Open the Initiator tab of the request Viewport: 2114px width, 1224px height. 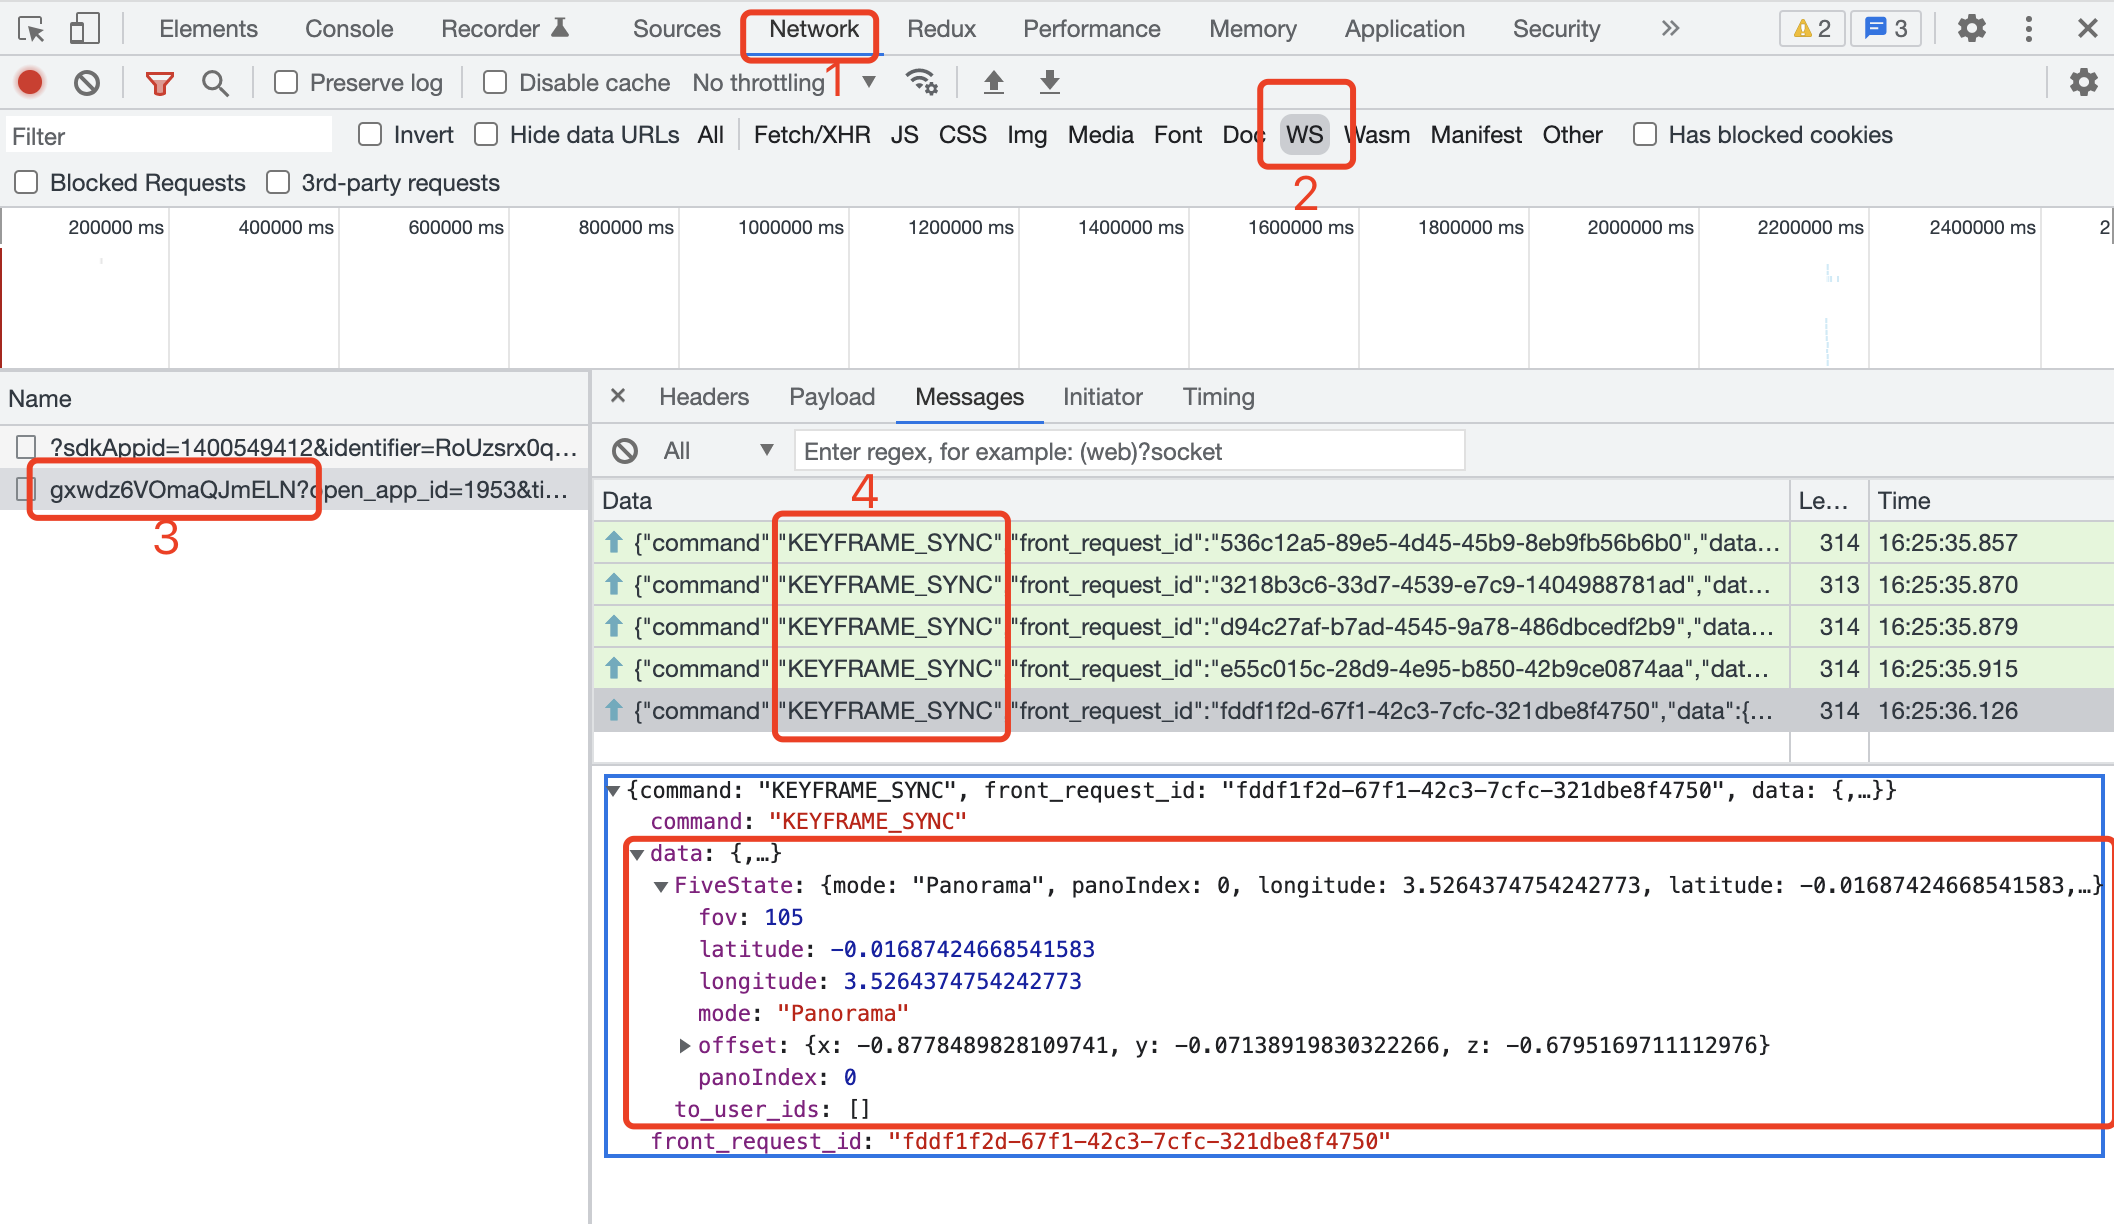click(x=1102, y=397)
